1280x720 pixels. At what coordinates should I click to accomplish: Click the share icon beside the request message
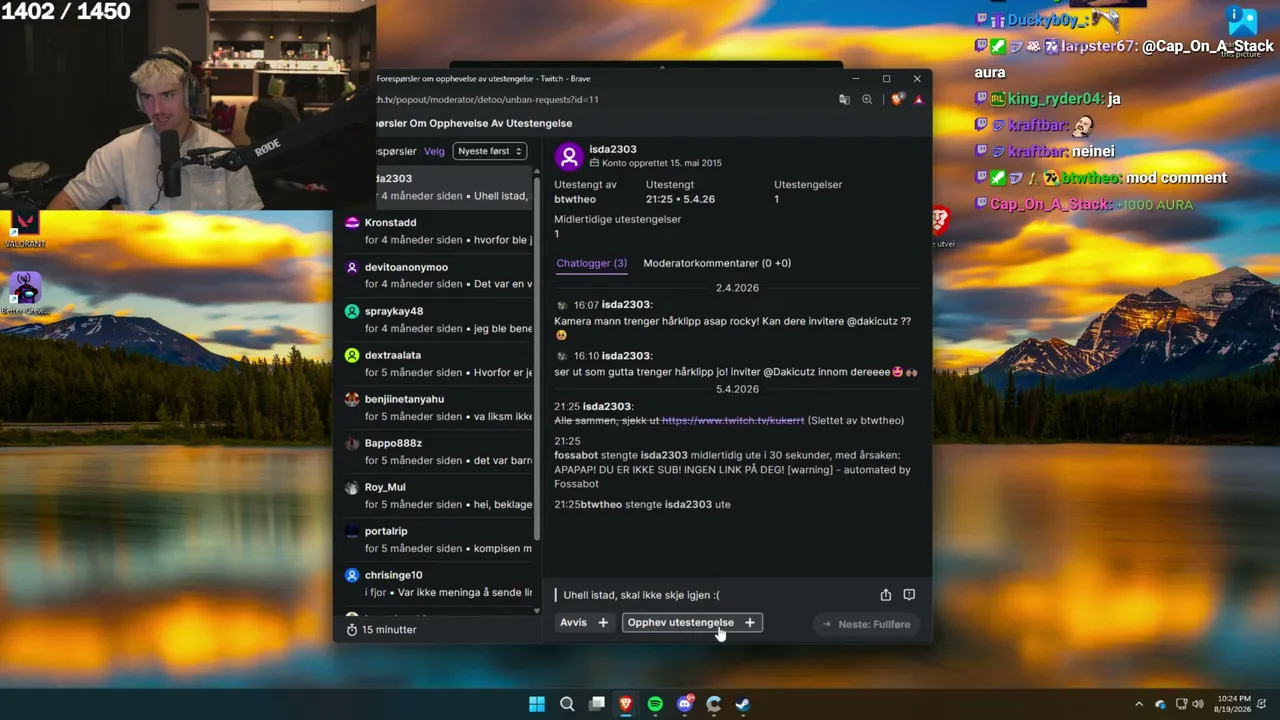886,595
